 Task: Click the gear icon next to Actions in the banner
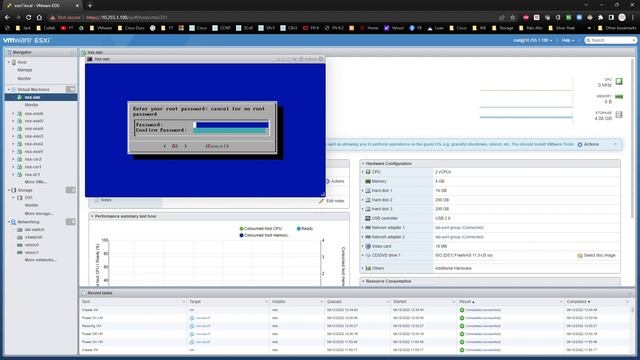[580, 144]
